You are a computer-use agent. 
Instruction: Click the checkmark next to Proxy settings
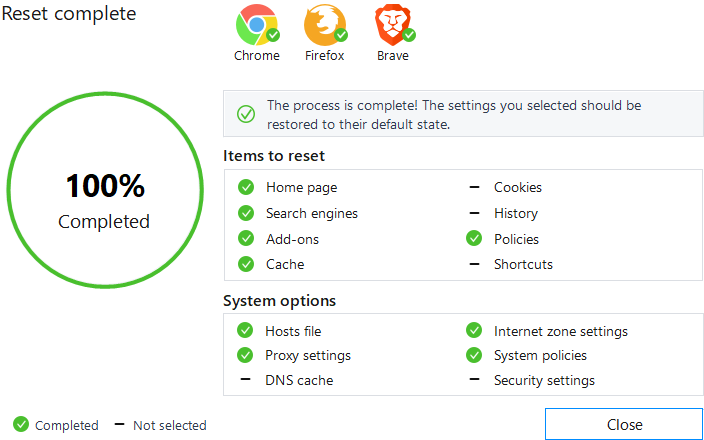[x=245, y=355]
